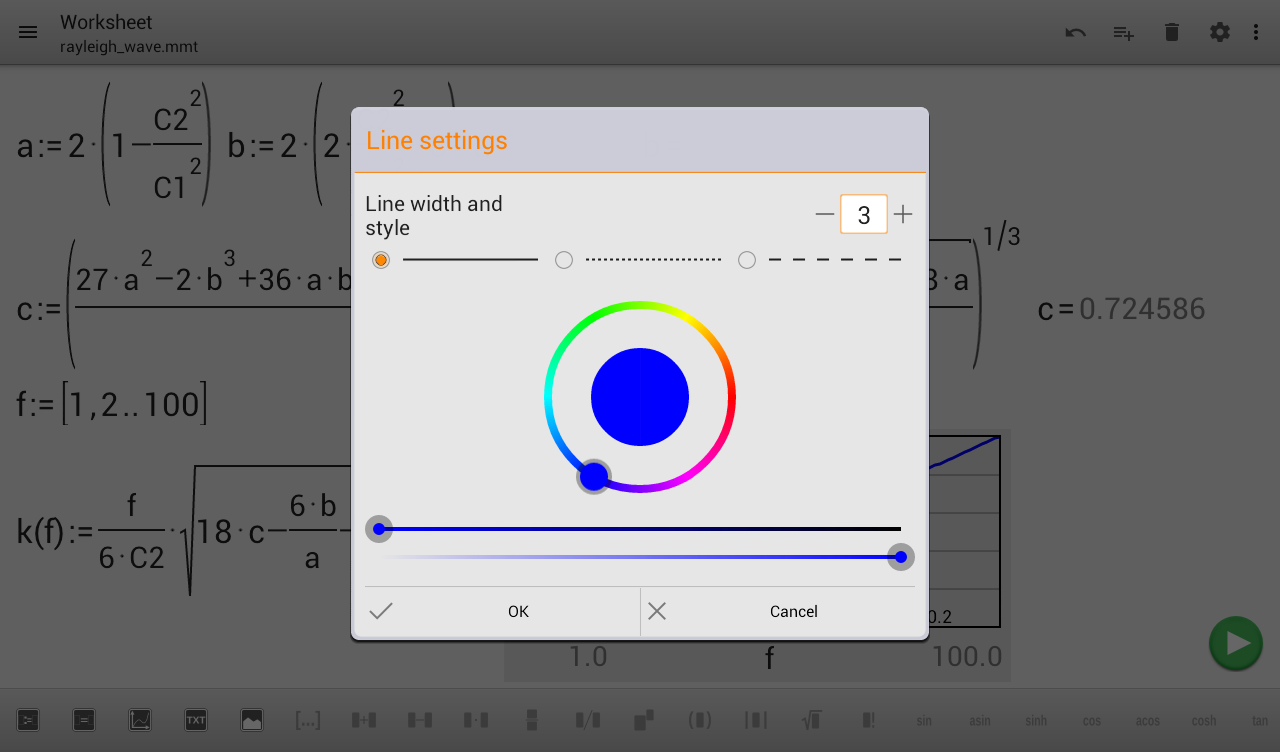This screenshot has width=1280, height=752.
Task: Click the blue center color preview circle
Action: (x=640, y=397)
